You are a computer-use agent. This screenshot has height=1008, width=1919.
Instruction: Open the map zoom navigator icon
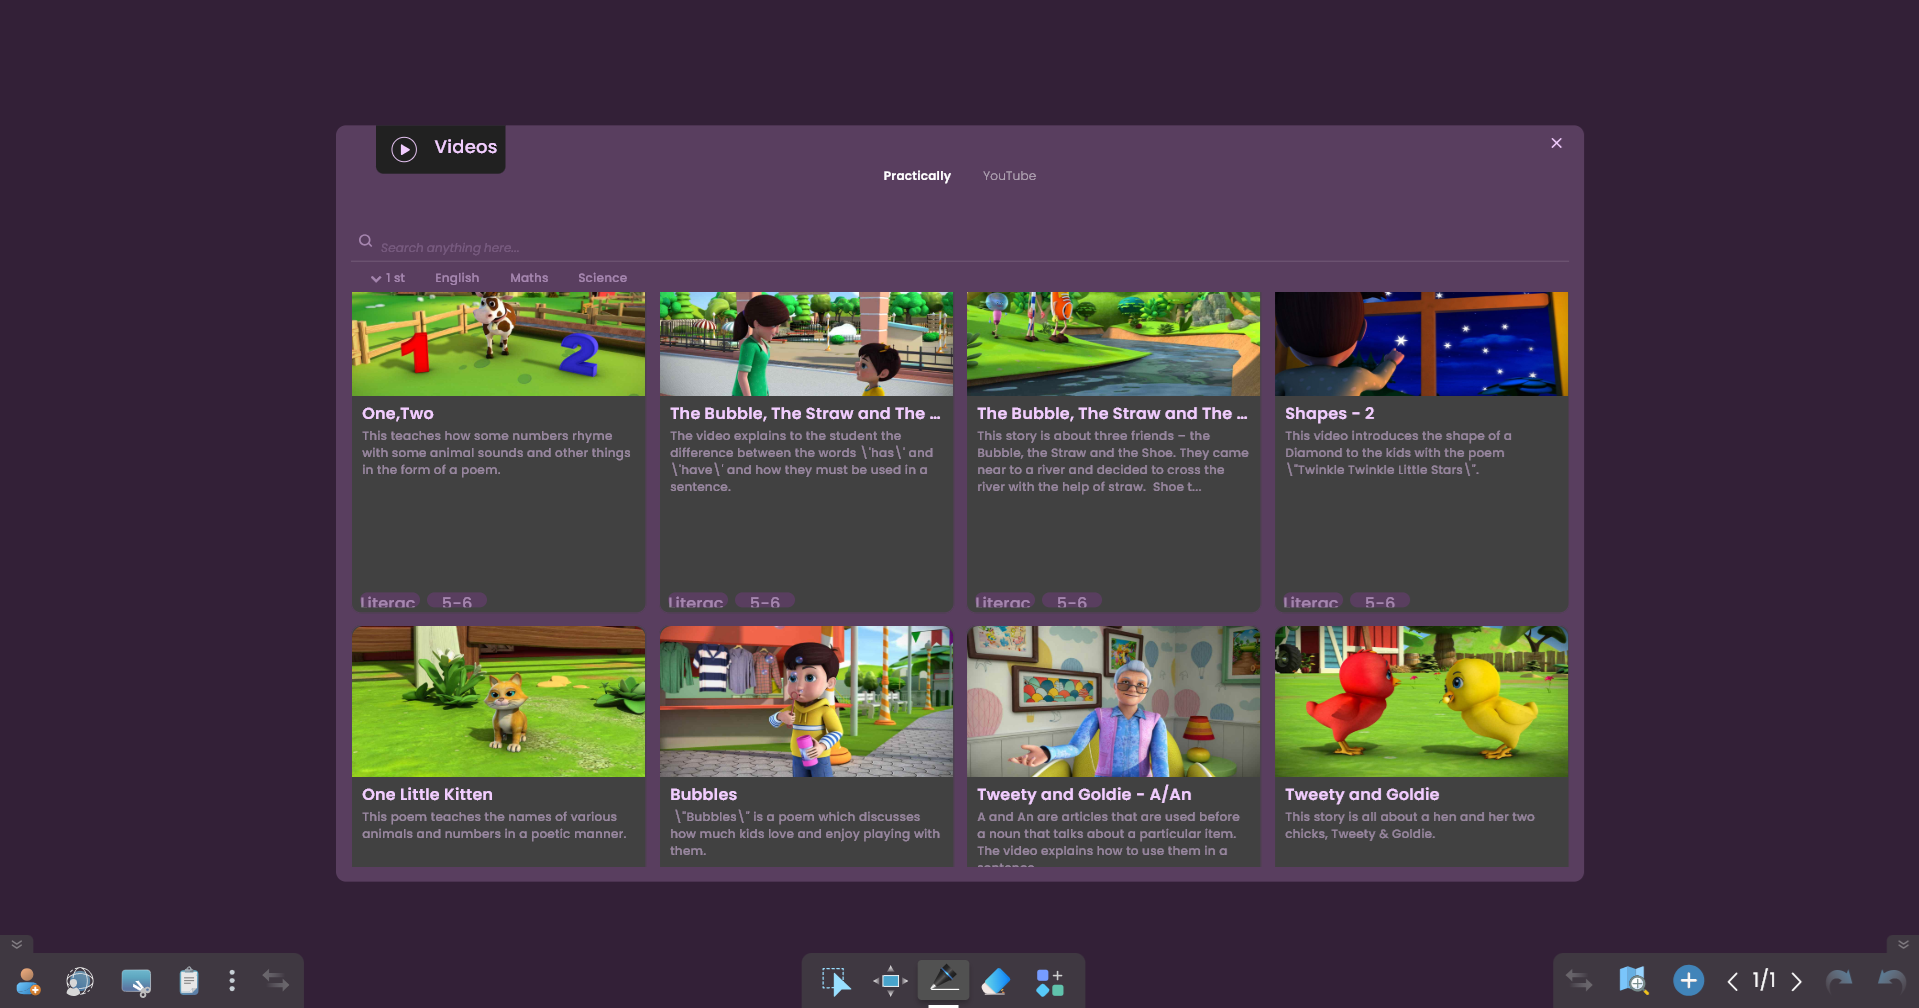pyautogui.click(x=1632, y=981)
